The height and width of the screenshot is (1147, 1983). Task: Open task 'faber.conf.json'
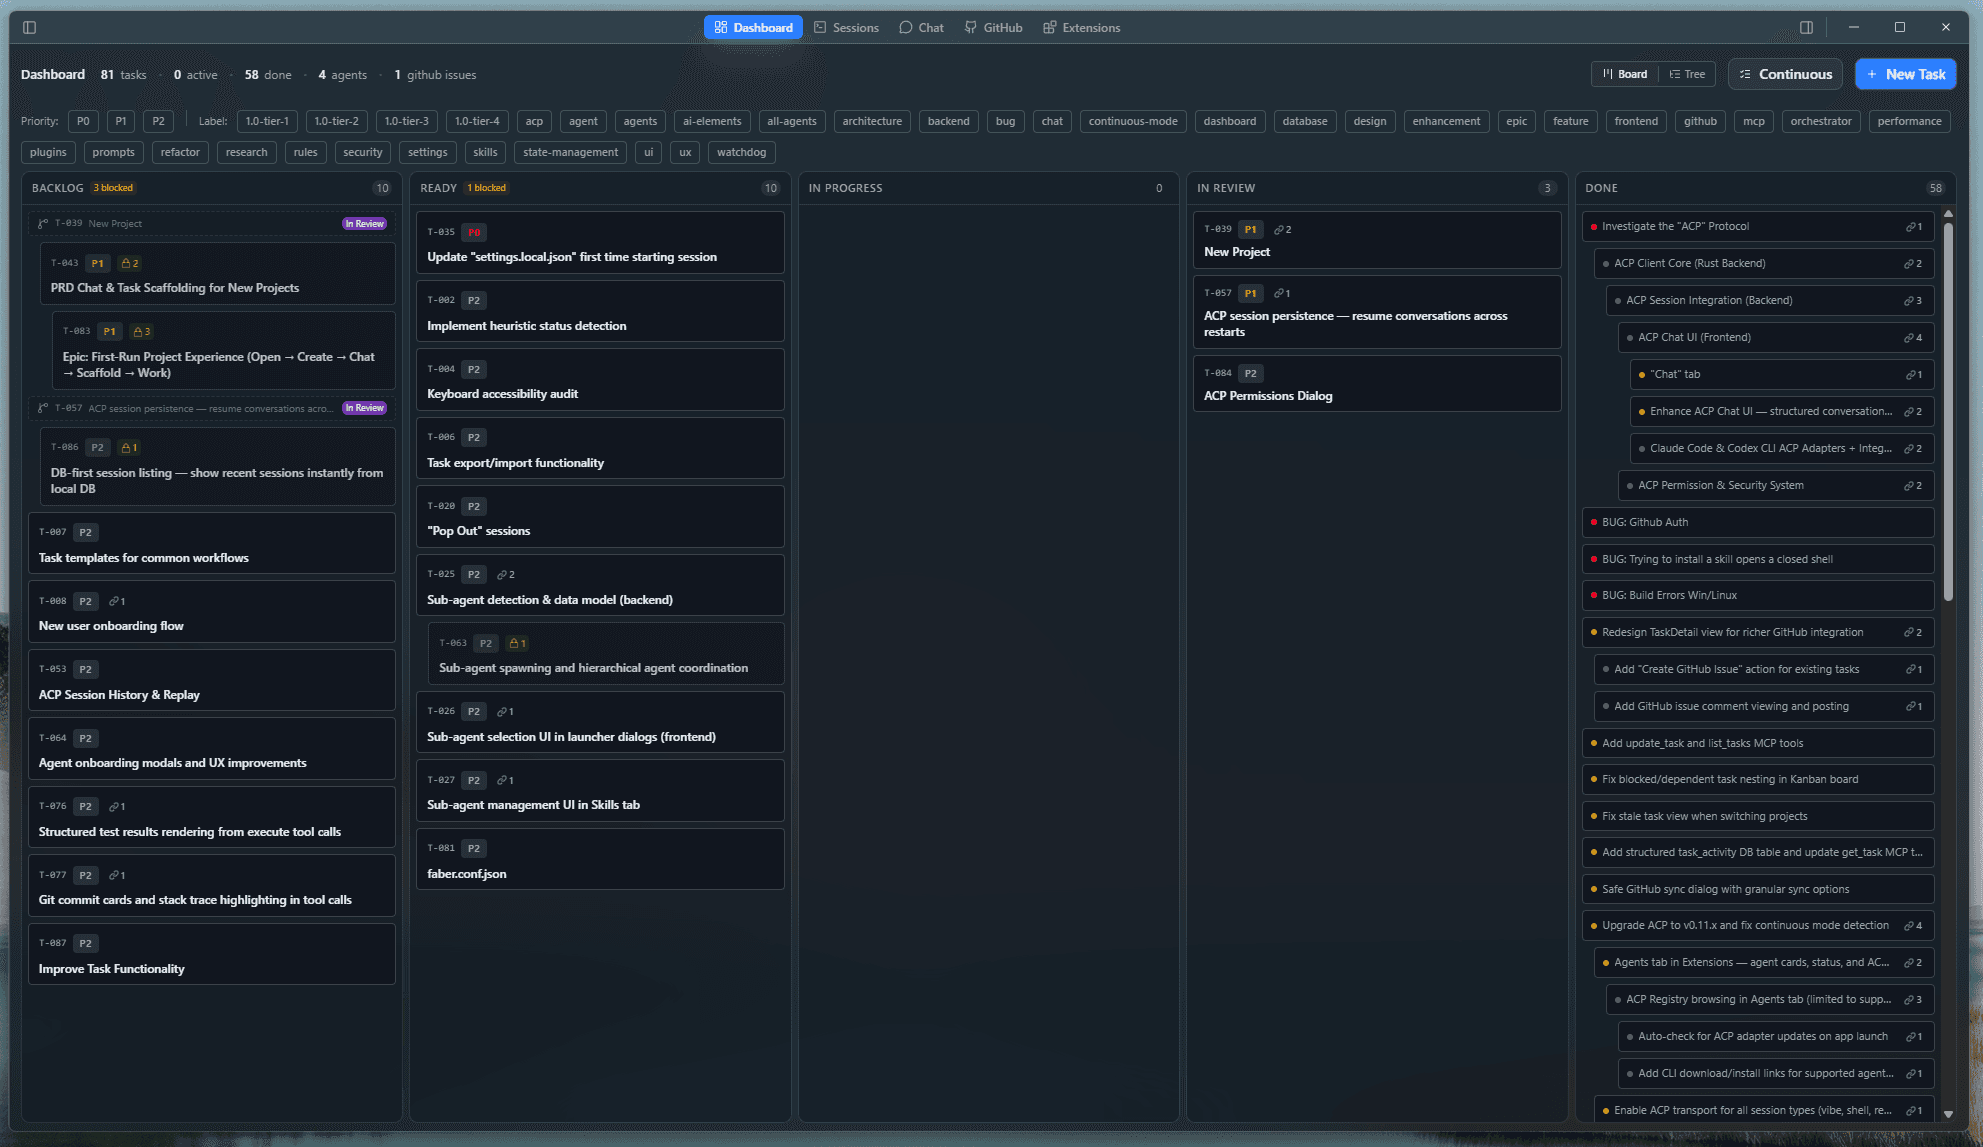pos(600,859)
